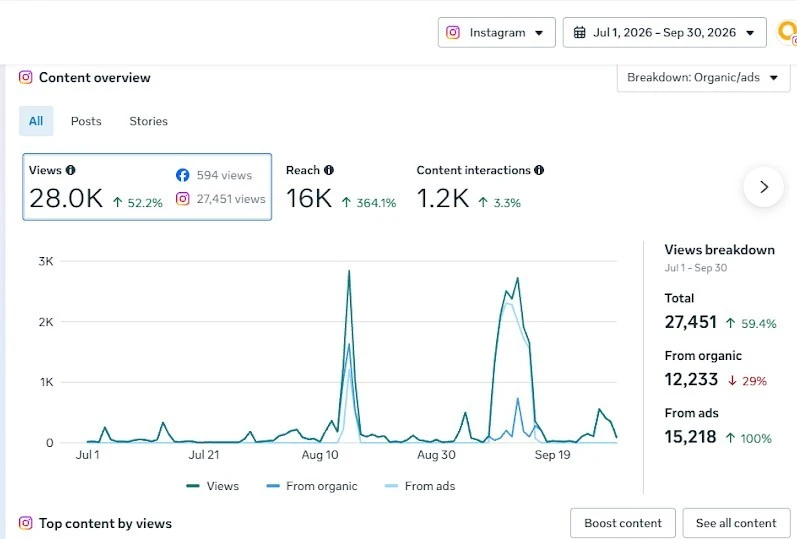This screenshot has height=539, width=797.
Task: Click the 12,233 From organic value
Action: (691, 379)
